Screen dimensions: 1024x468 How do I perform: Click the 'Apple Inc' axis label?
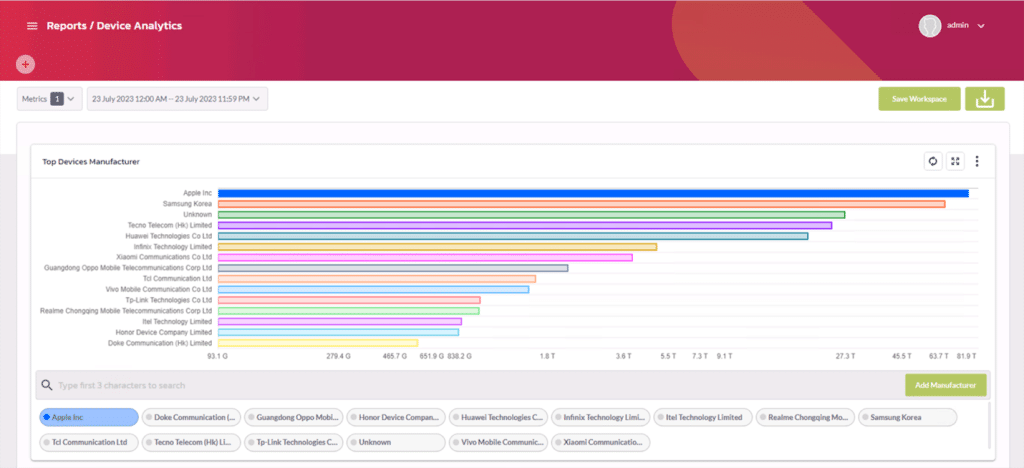click(197, 193)
